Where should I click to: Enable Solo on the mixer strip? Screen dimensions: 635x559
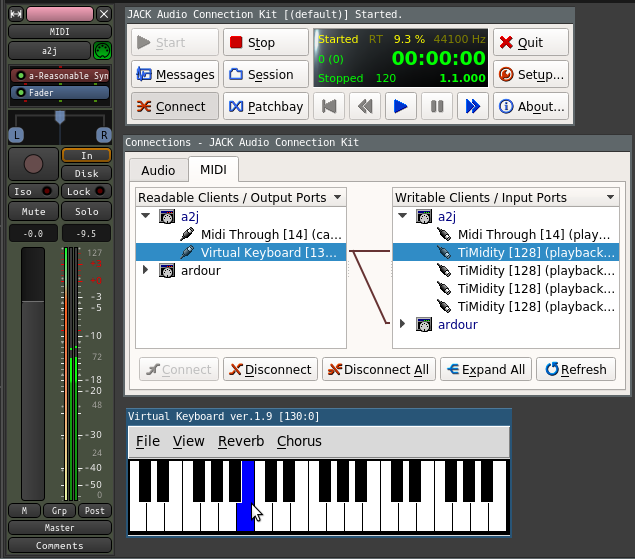click(x=86, y=212)
